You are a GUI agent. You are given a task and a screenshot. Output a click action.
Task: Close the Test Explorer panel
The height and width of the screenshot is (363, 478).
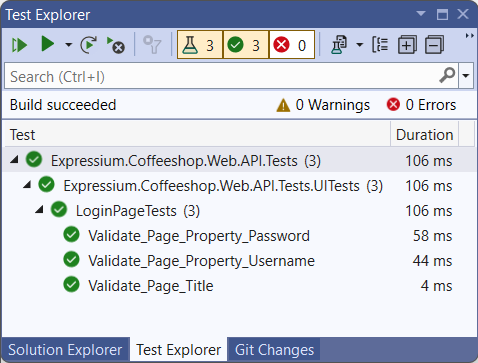tap(463, 14)
